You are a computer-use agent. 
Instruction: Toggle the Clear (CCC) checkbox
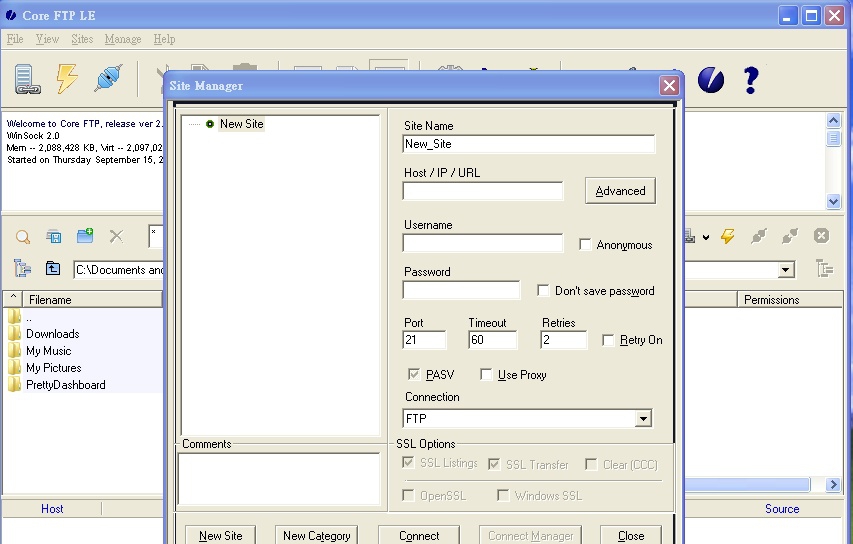591,464
